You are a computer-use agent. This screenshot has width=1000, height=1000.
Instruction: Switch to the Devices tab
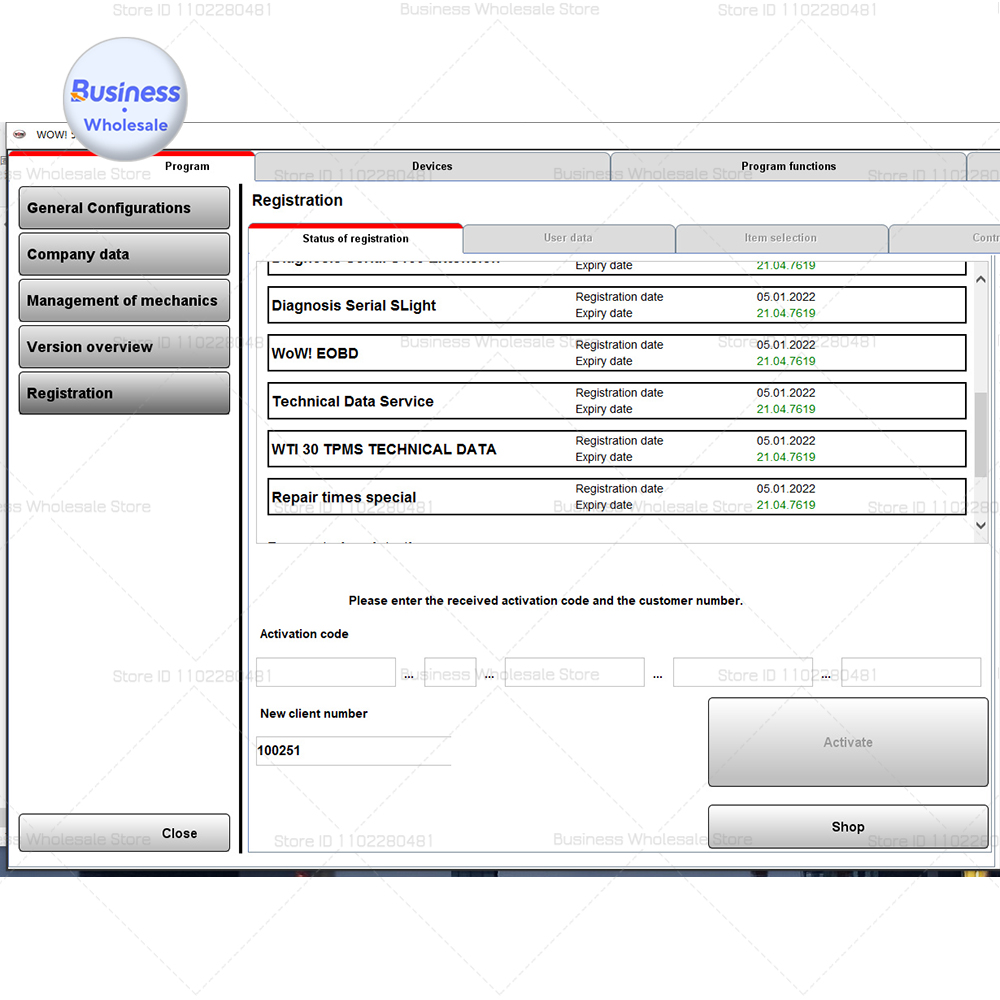432,166
